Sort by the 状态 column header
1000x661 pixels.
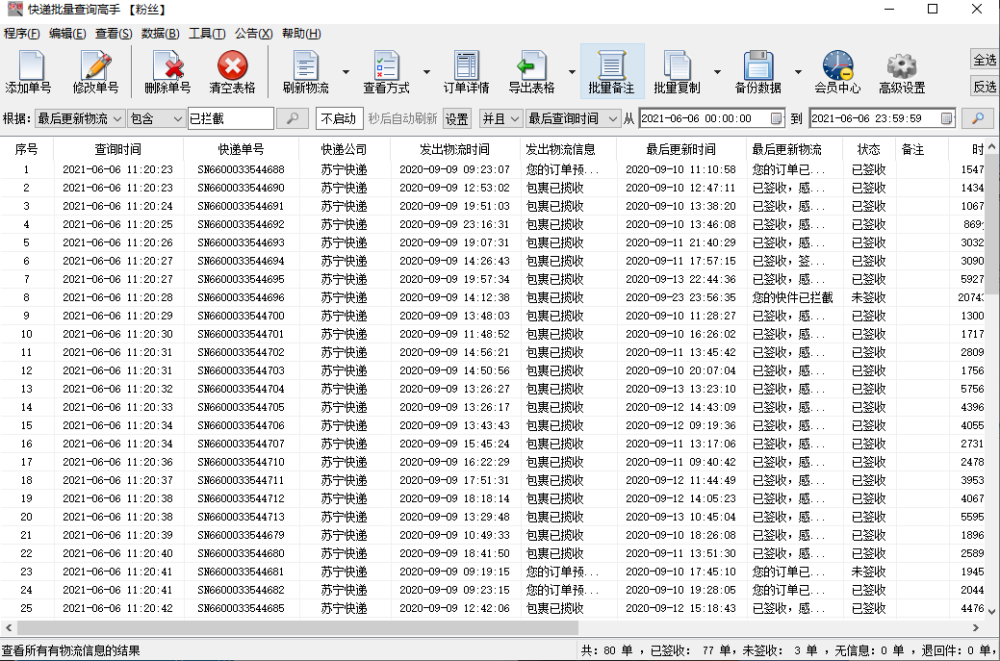[x=869, y=149]
